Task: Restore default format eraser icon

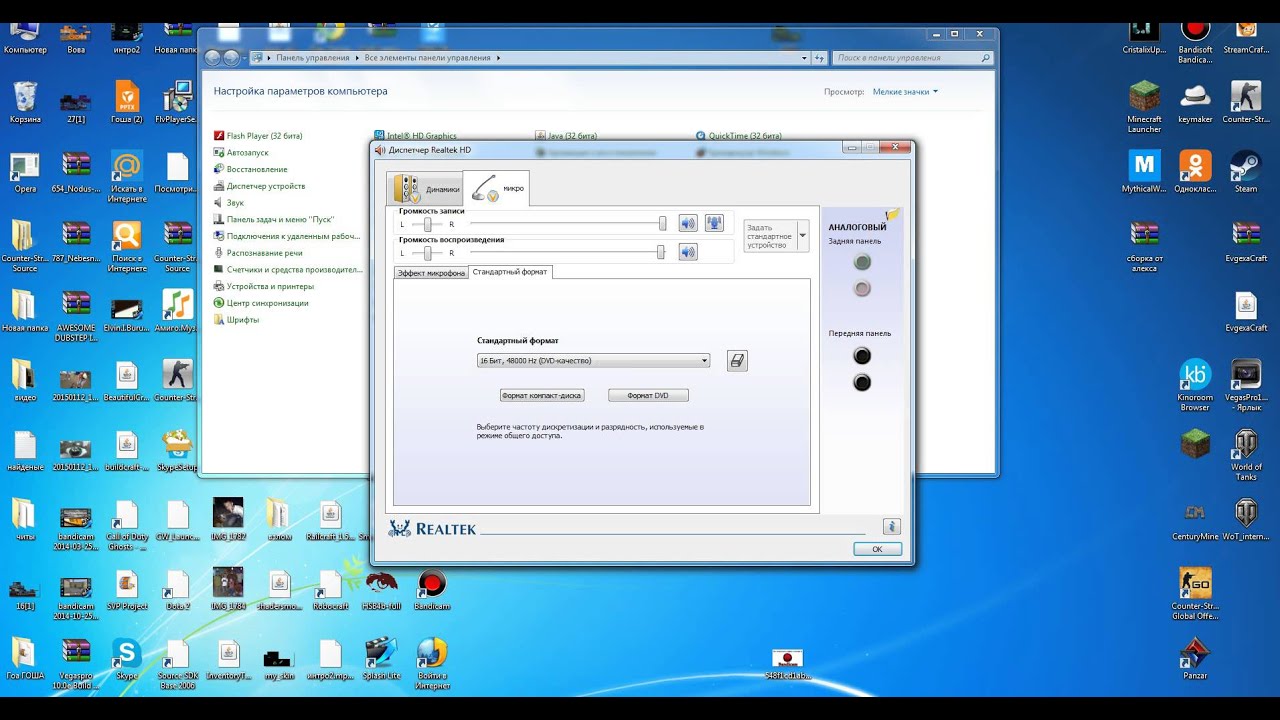Action: [737, 361]
